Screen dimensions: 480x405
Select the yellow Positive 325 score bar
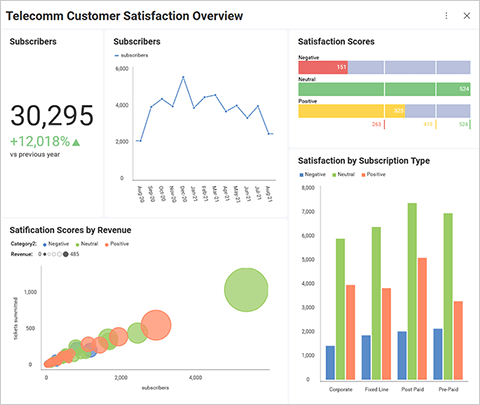(352, 111)
